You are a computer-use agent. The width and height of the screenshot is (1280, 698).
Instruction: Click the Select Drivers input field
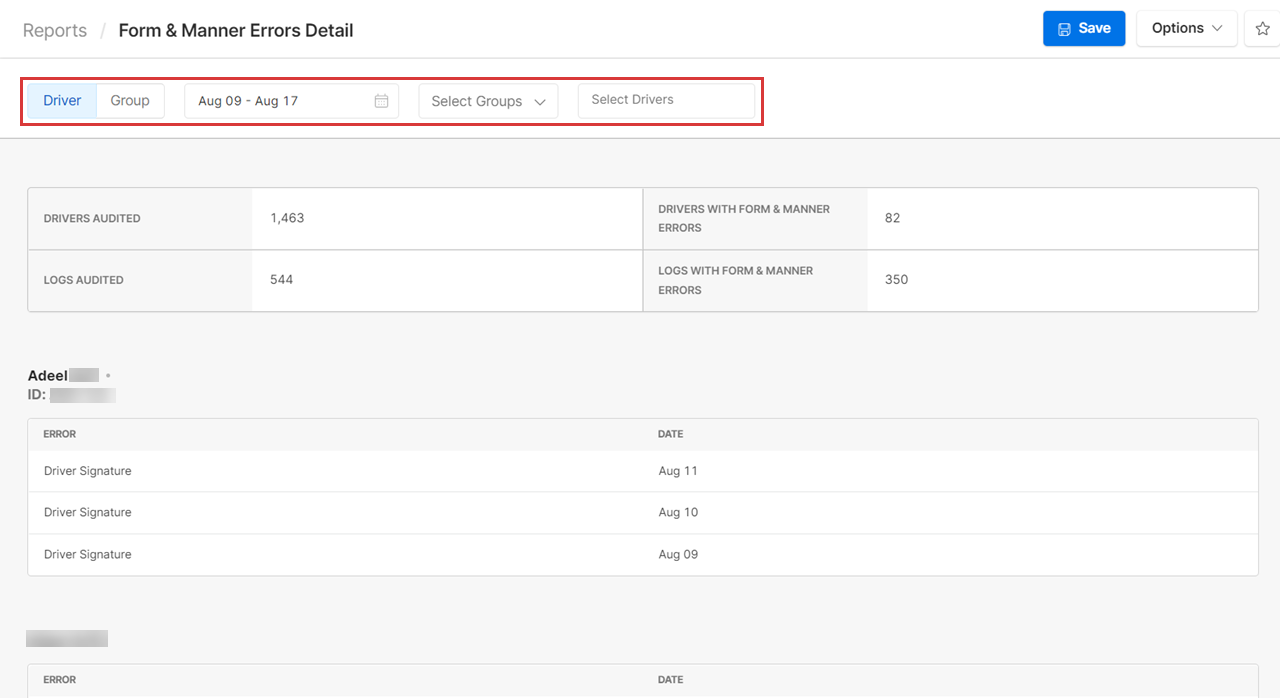666,100
